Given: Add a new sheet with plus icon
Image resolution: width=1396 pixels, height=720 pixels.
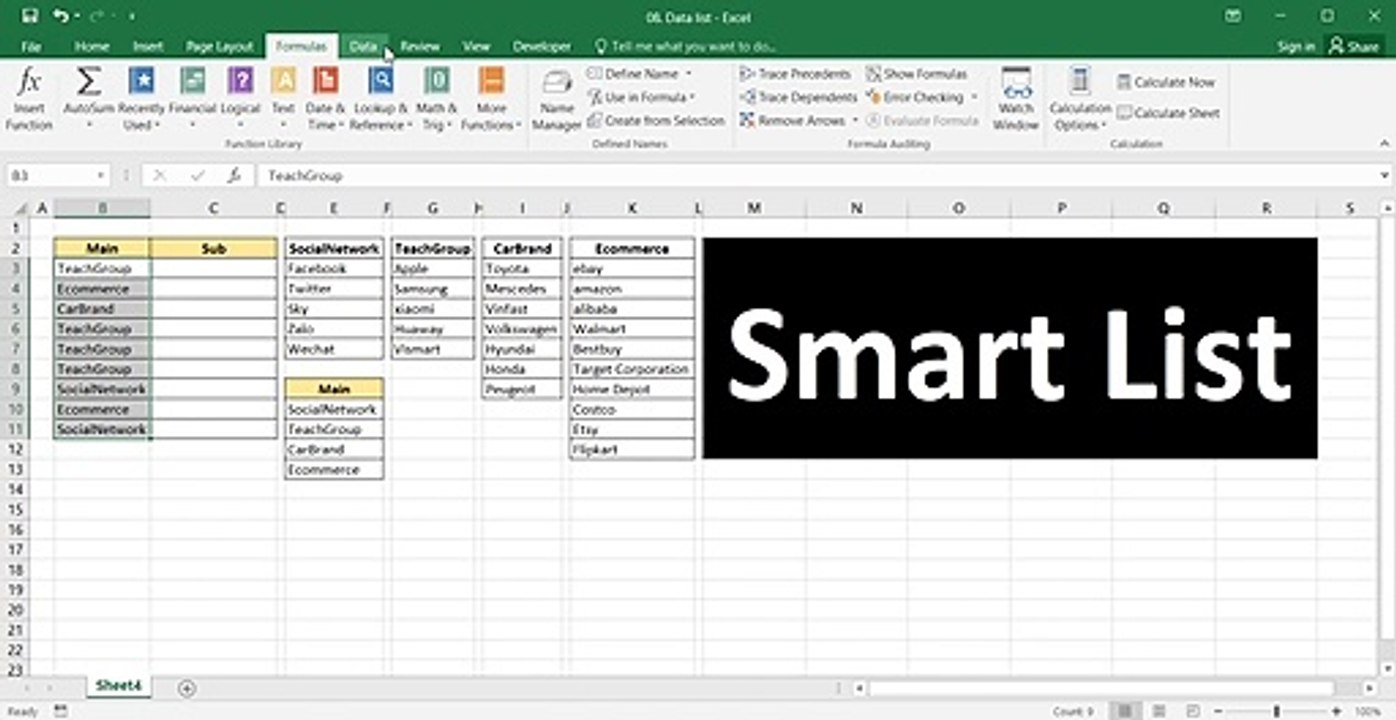Looking at the screenshot, I should click(x=187, y=688).
